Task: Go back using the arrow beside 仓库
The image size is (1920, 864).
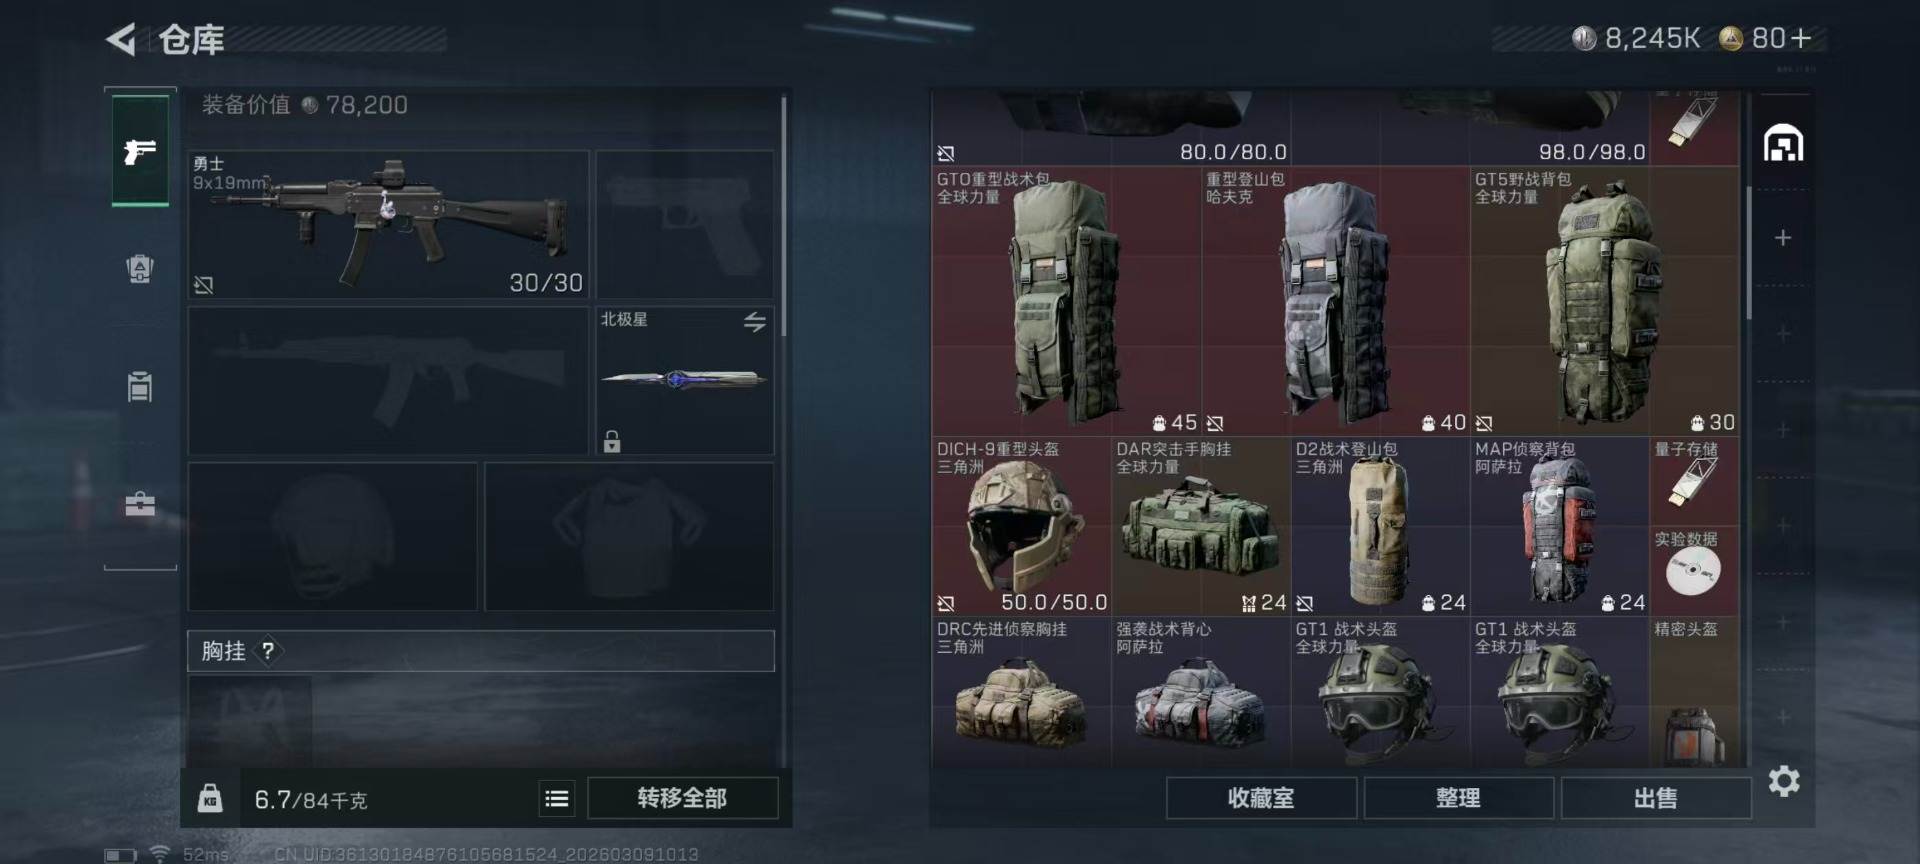Action: 121,40
